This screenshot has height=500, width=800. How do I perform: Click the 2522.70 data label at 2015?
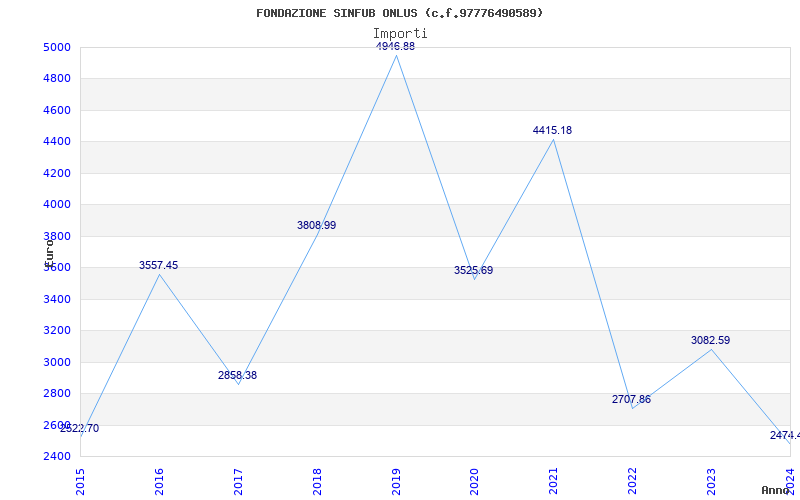[80, 429]
